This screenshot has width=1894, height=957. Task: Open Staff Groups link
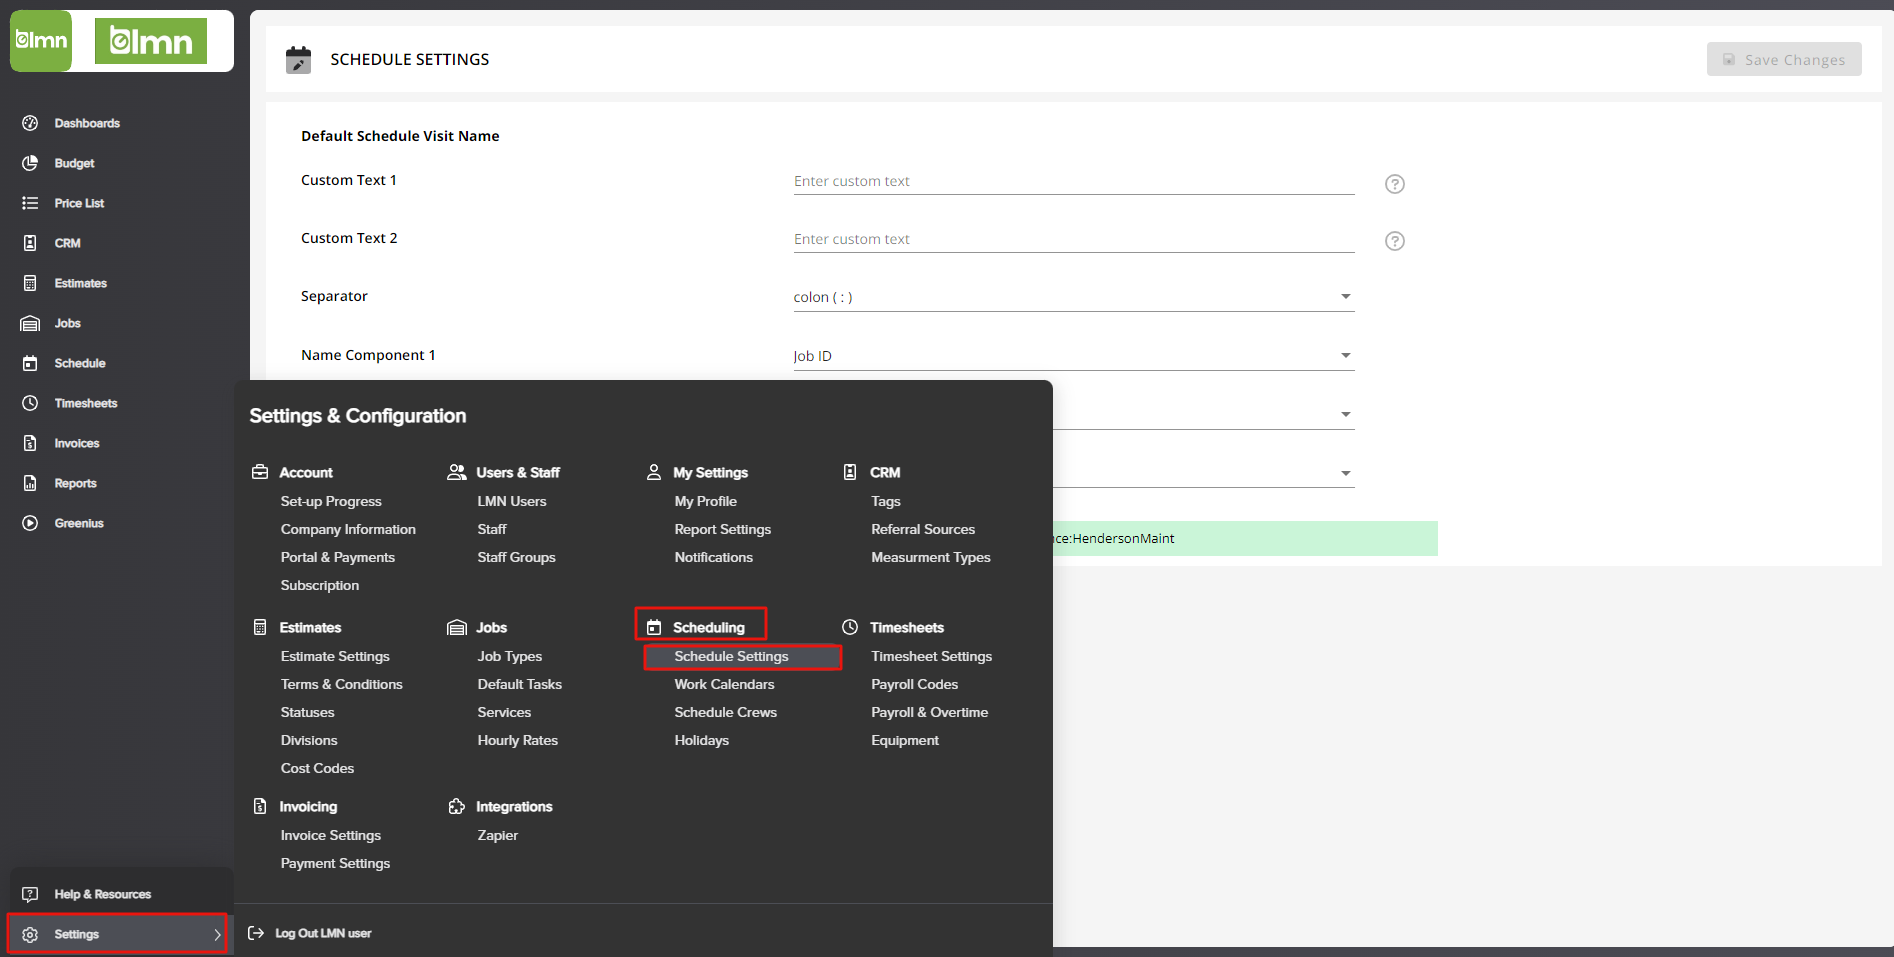(516, 557)
